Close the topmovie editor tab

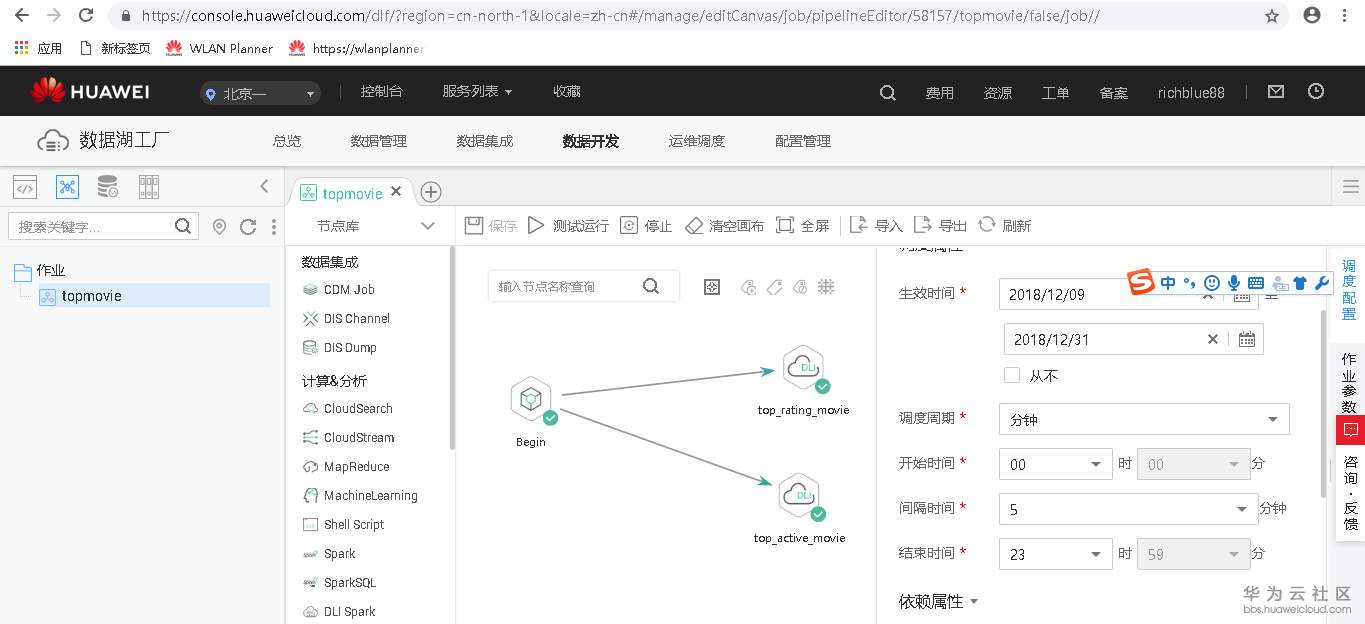pos(396,191)
